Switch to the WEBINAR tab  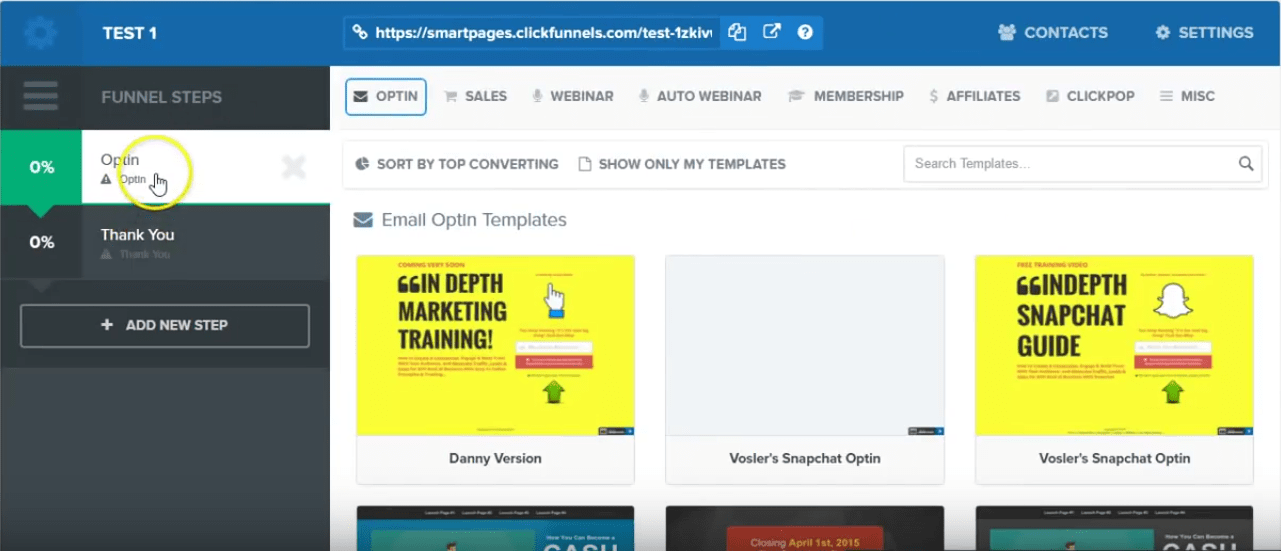click(x=572, y=97)
